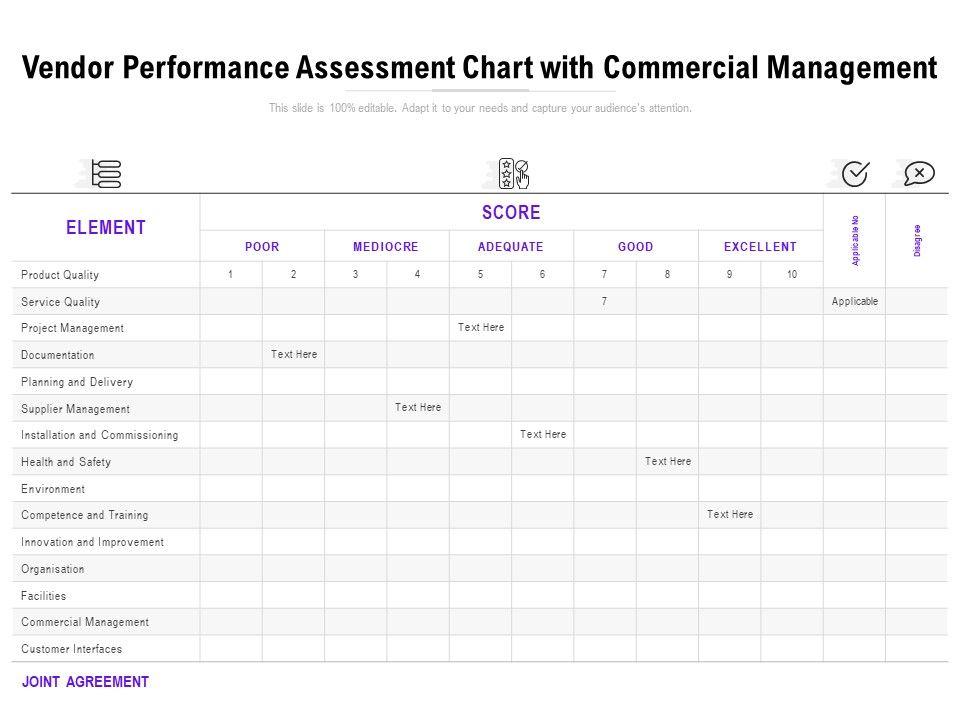The height and width of the screenshot is (720, 960).
Task: Click the star rating icon above SCORE
Action: pyautogui.click(x=512, y=174)
